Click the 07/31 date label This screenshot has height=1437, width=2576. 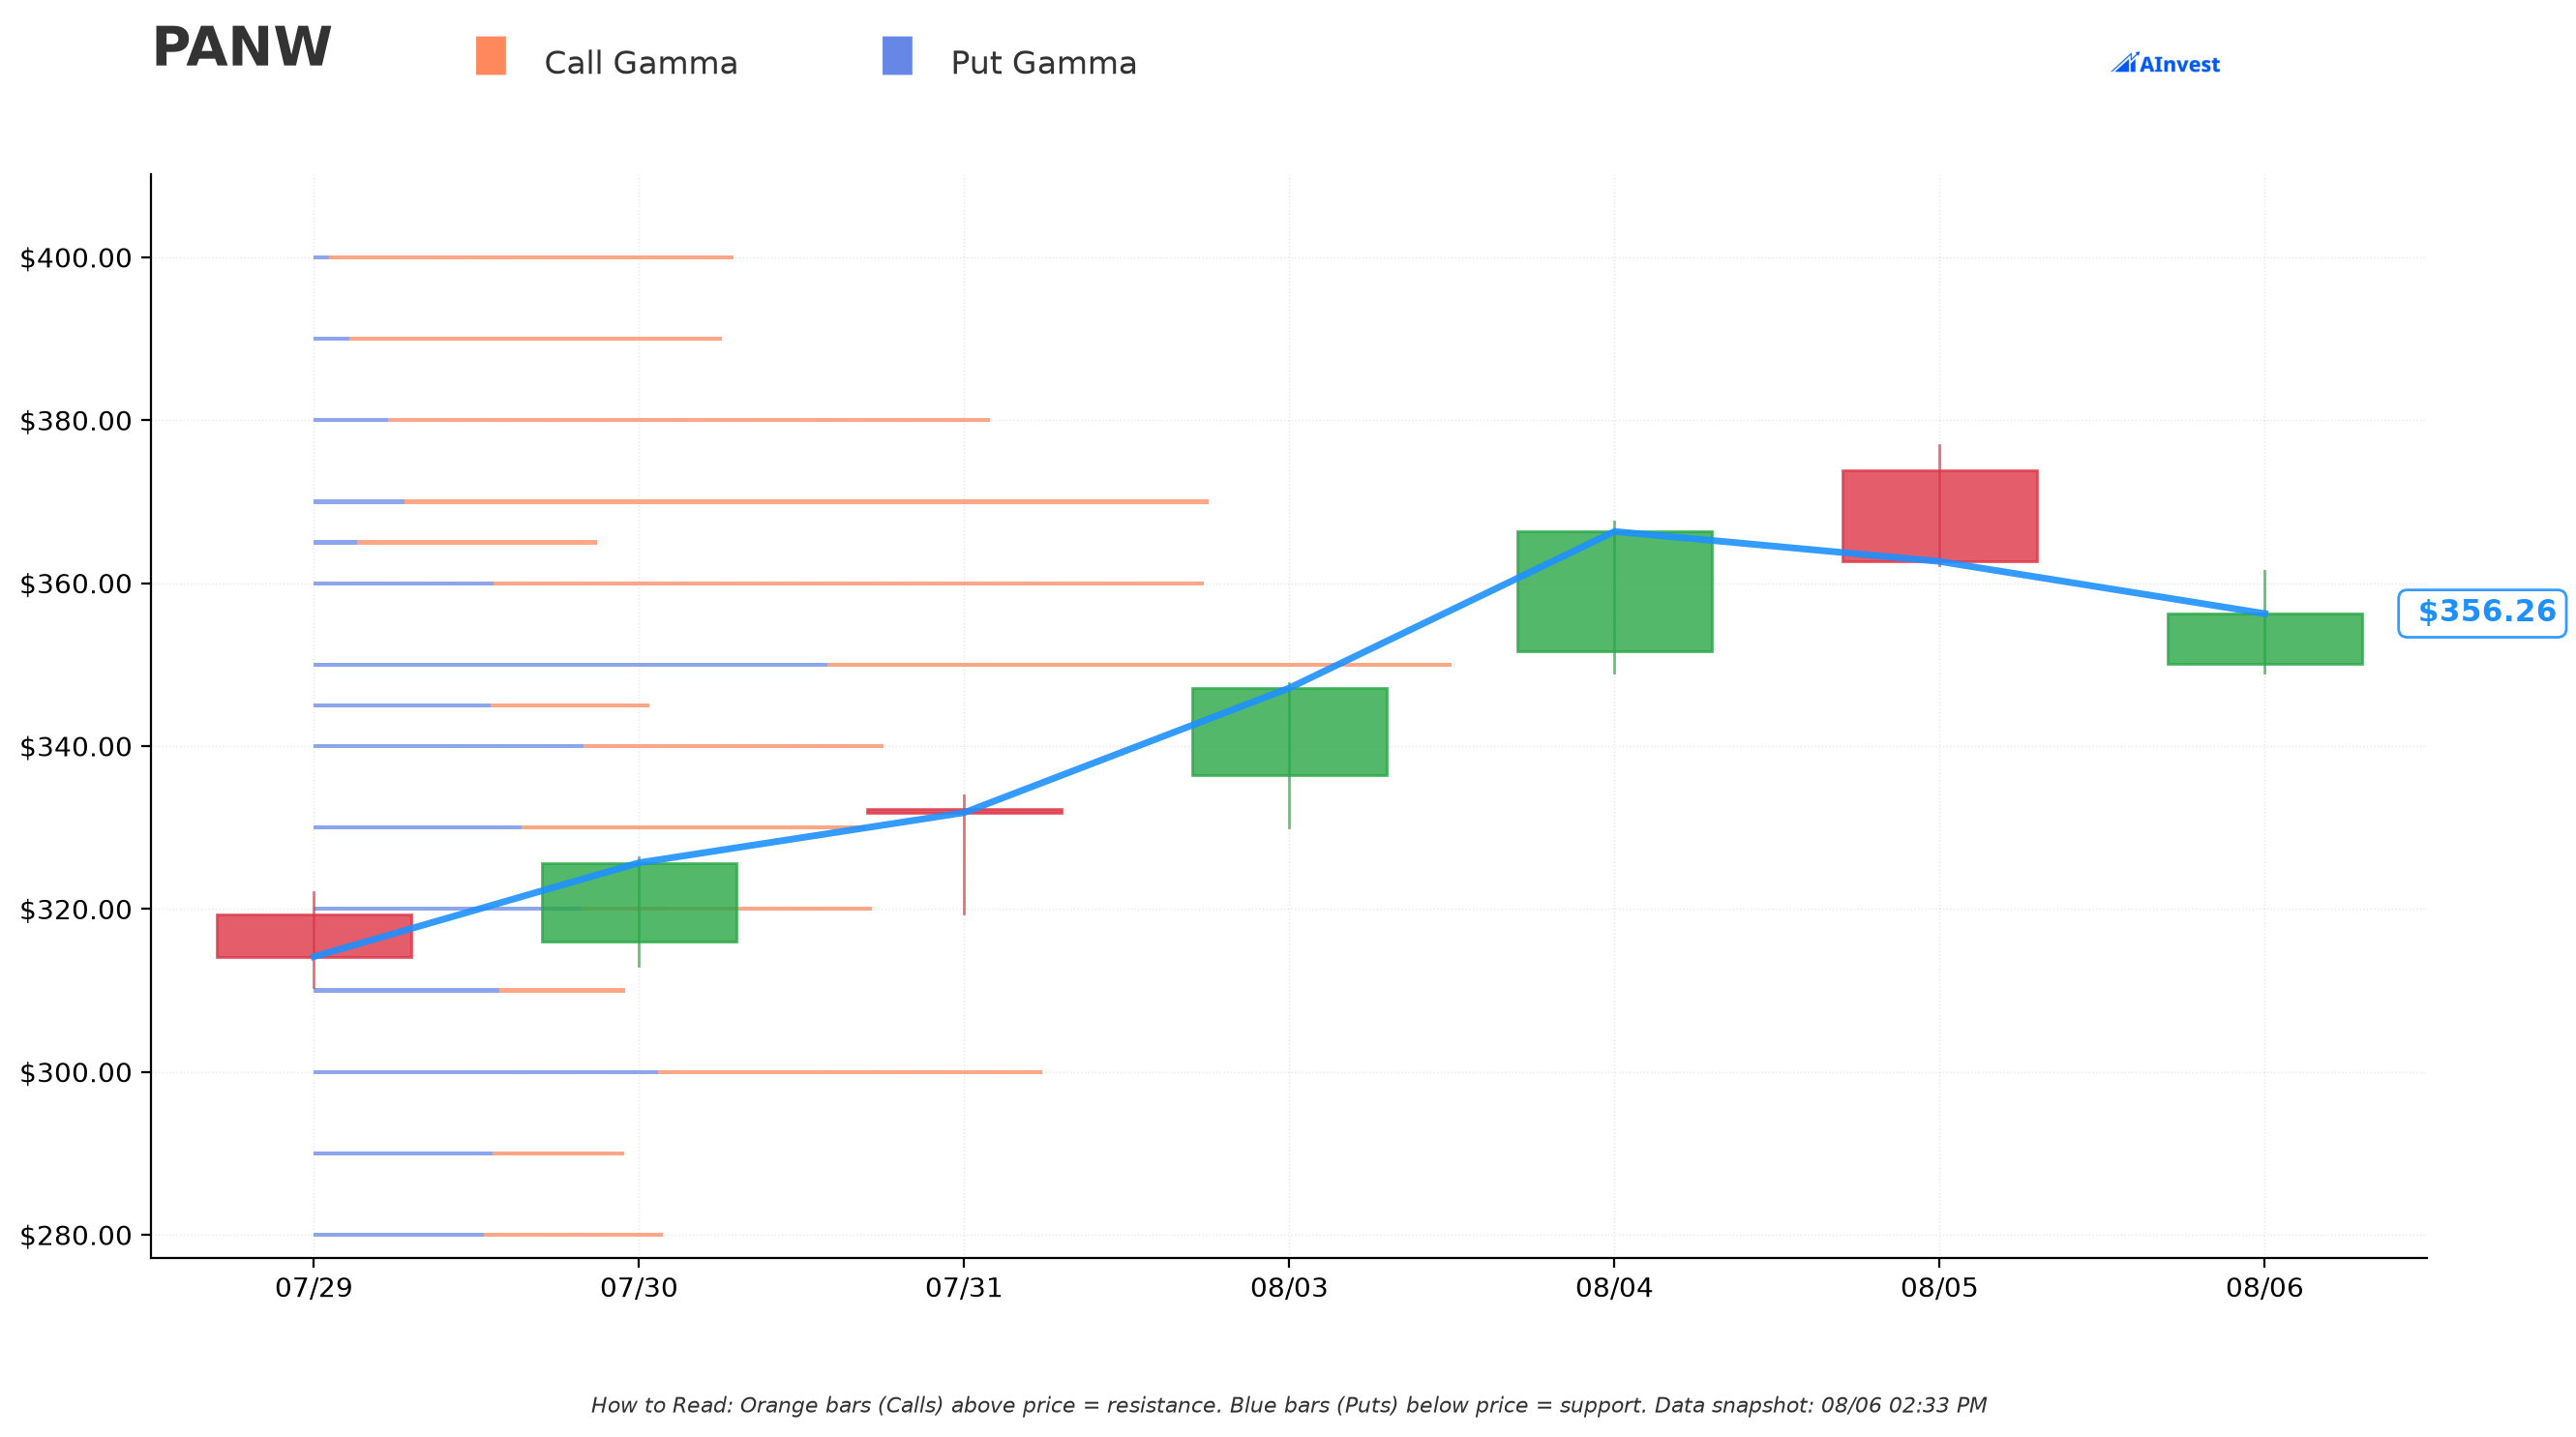(964, 1288)
